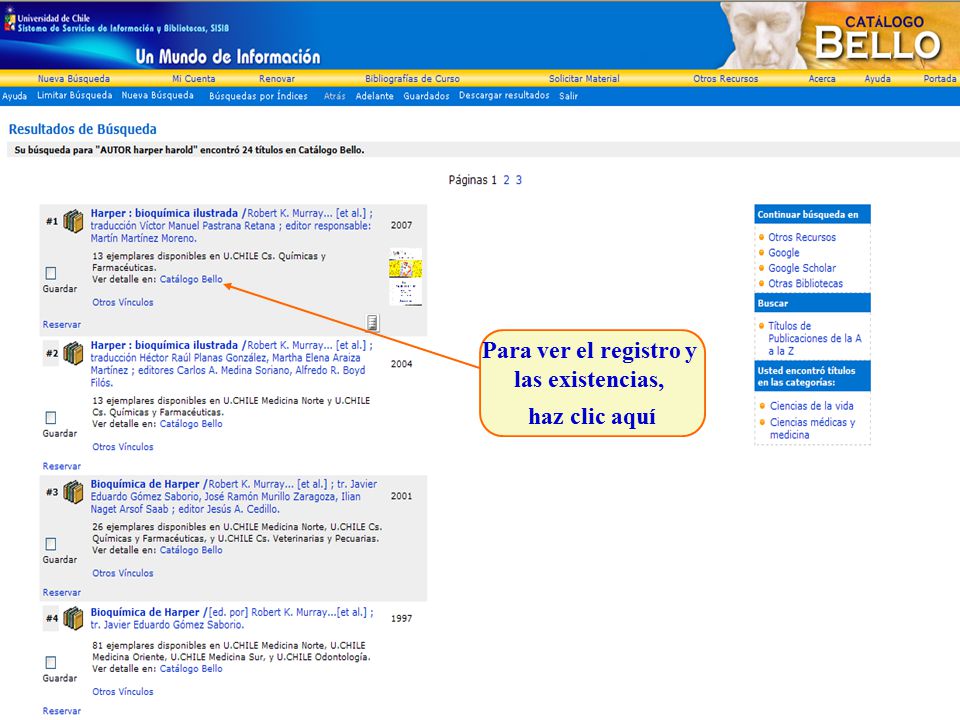Click the book icon beside result #2

[x=73, y=353]
